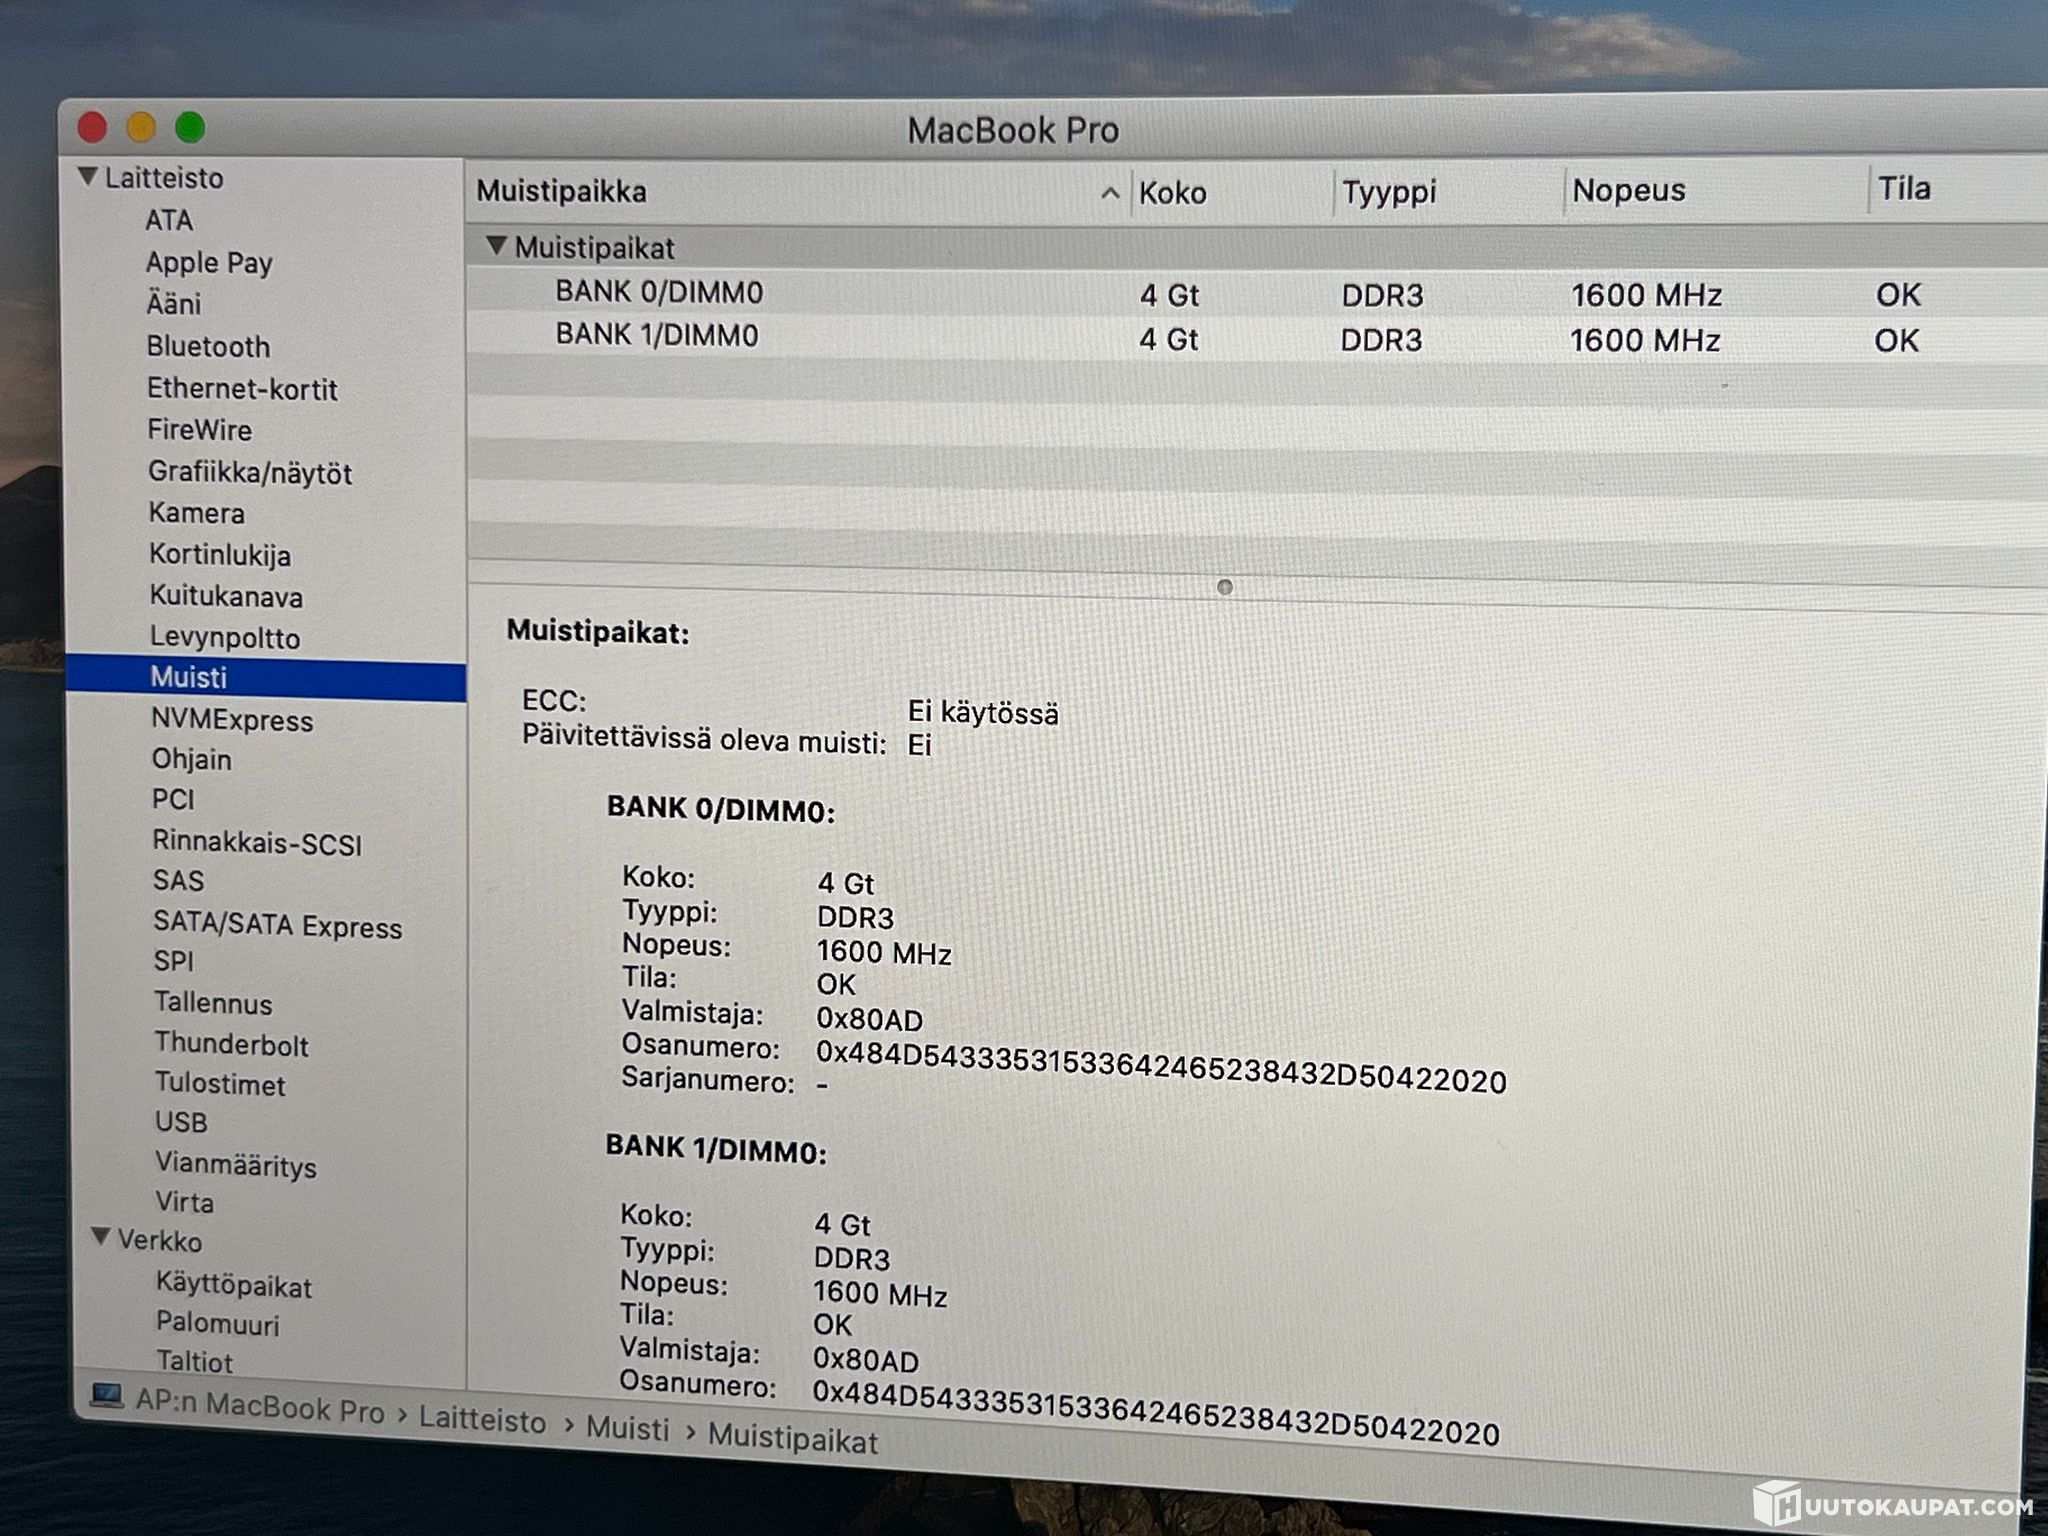Select Taltiot under Verkko

pyautogui.click(x=195, y=1361)
